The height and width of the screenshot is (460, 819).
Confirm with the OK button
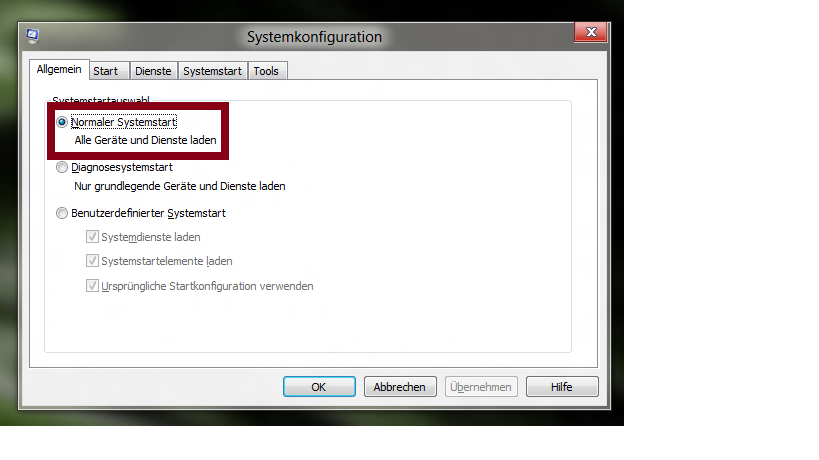point(319,387)
